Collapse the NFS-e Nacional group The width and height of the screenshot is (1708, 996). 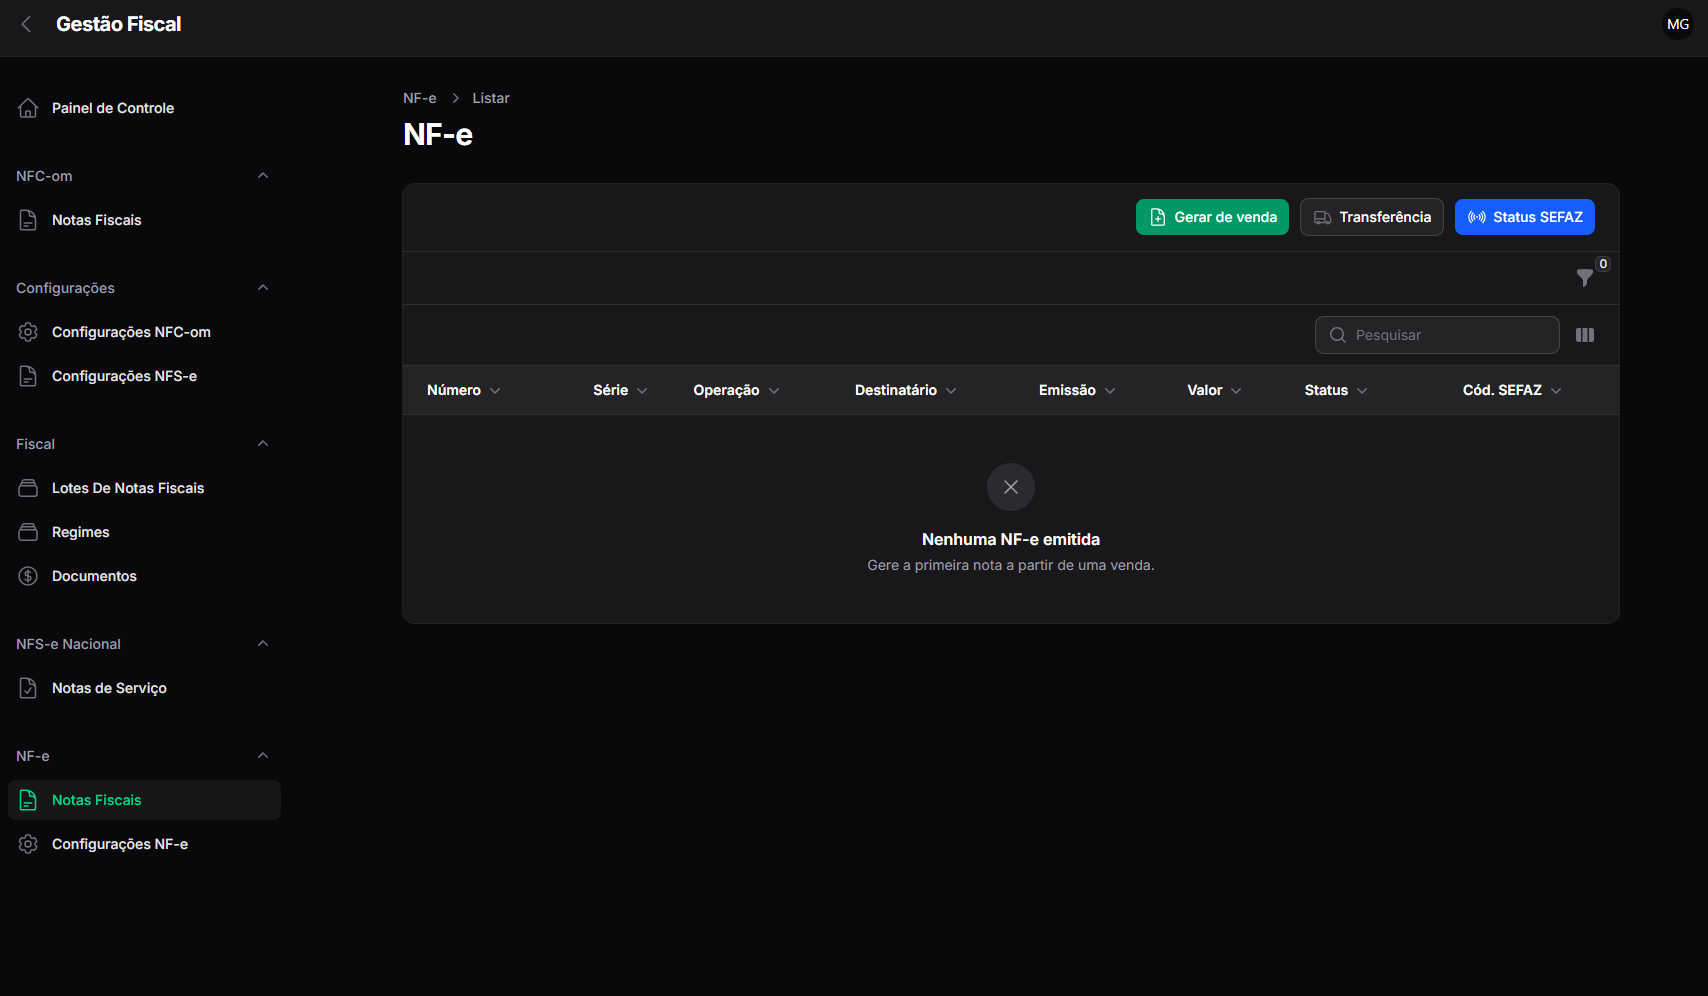pos(263,644)
